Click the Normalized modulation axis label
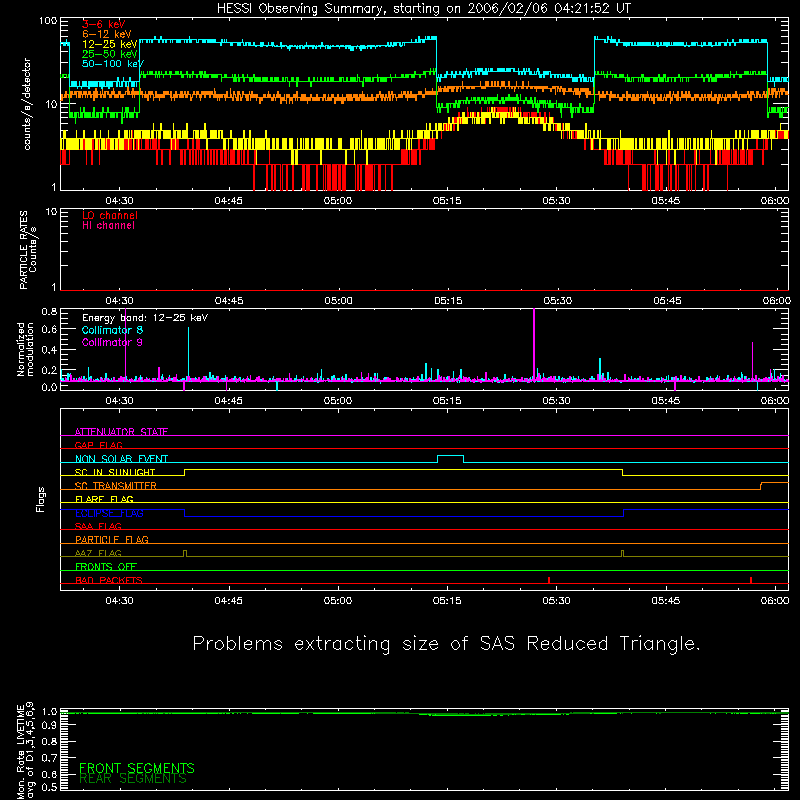This screenshot has height=800, width=800. point(25,349)
